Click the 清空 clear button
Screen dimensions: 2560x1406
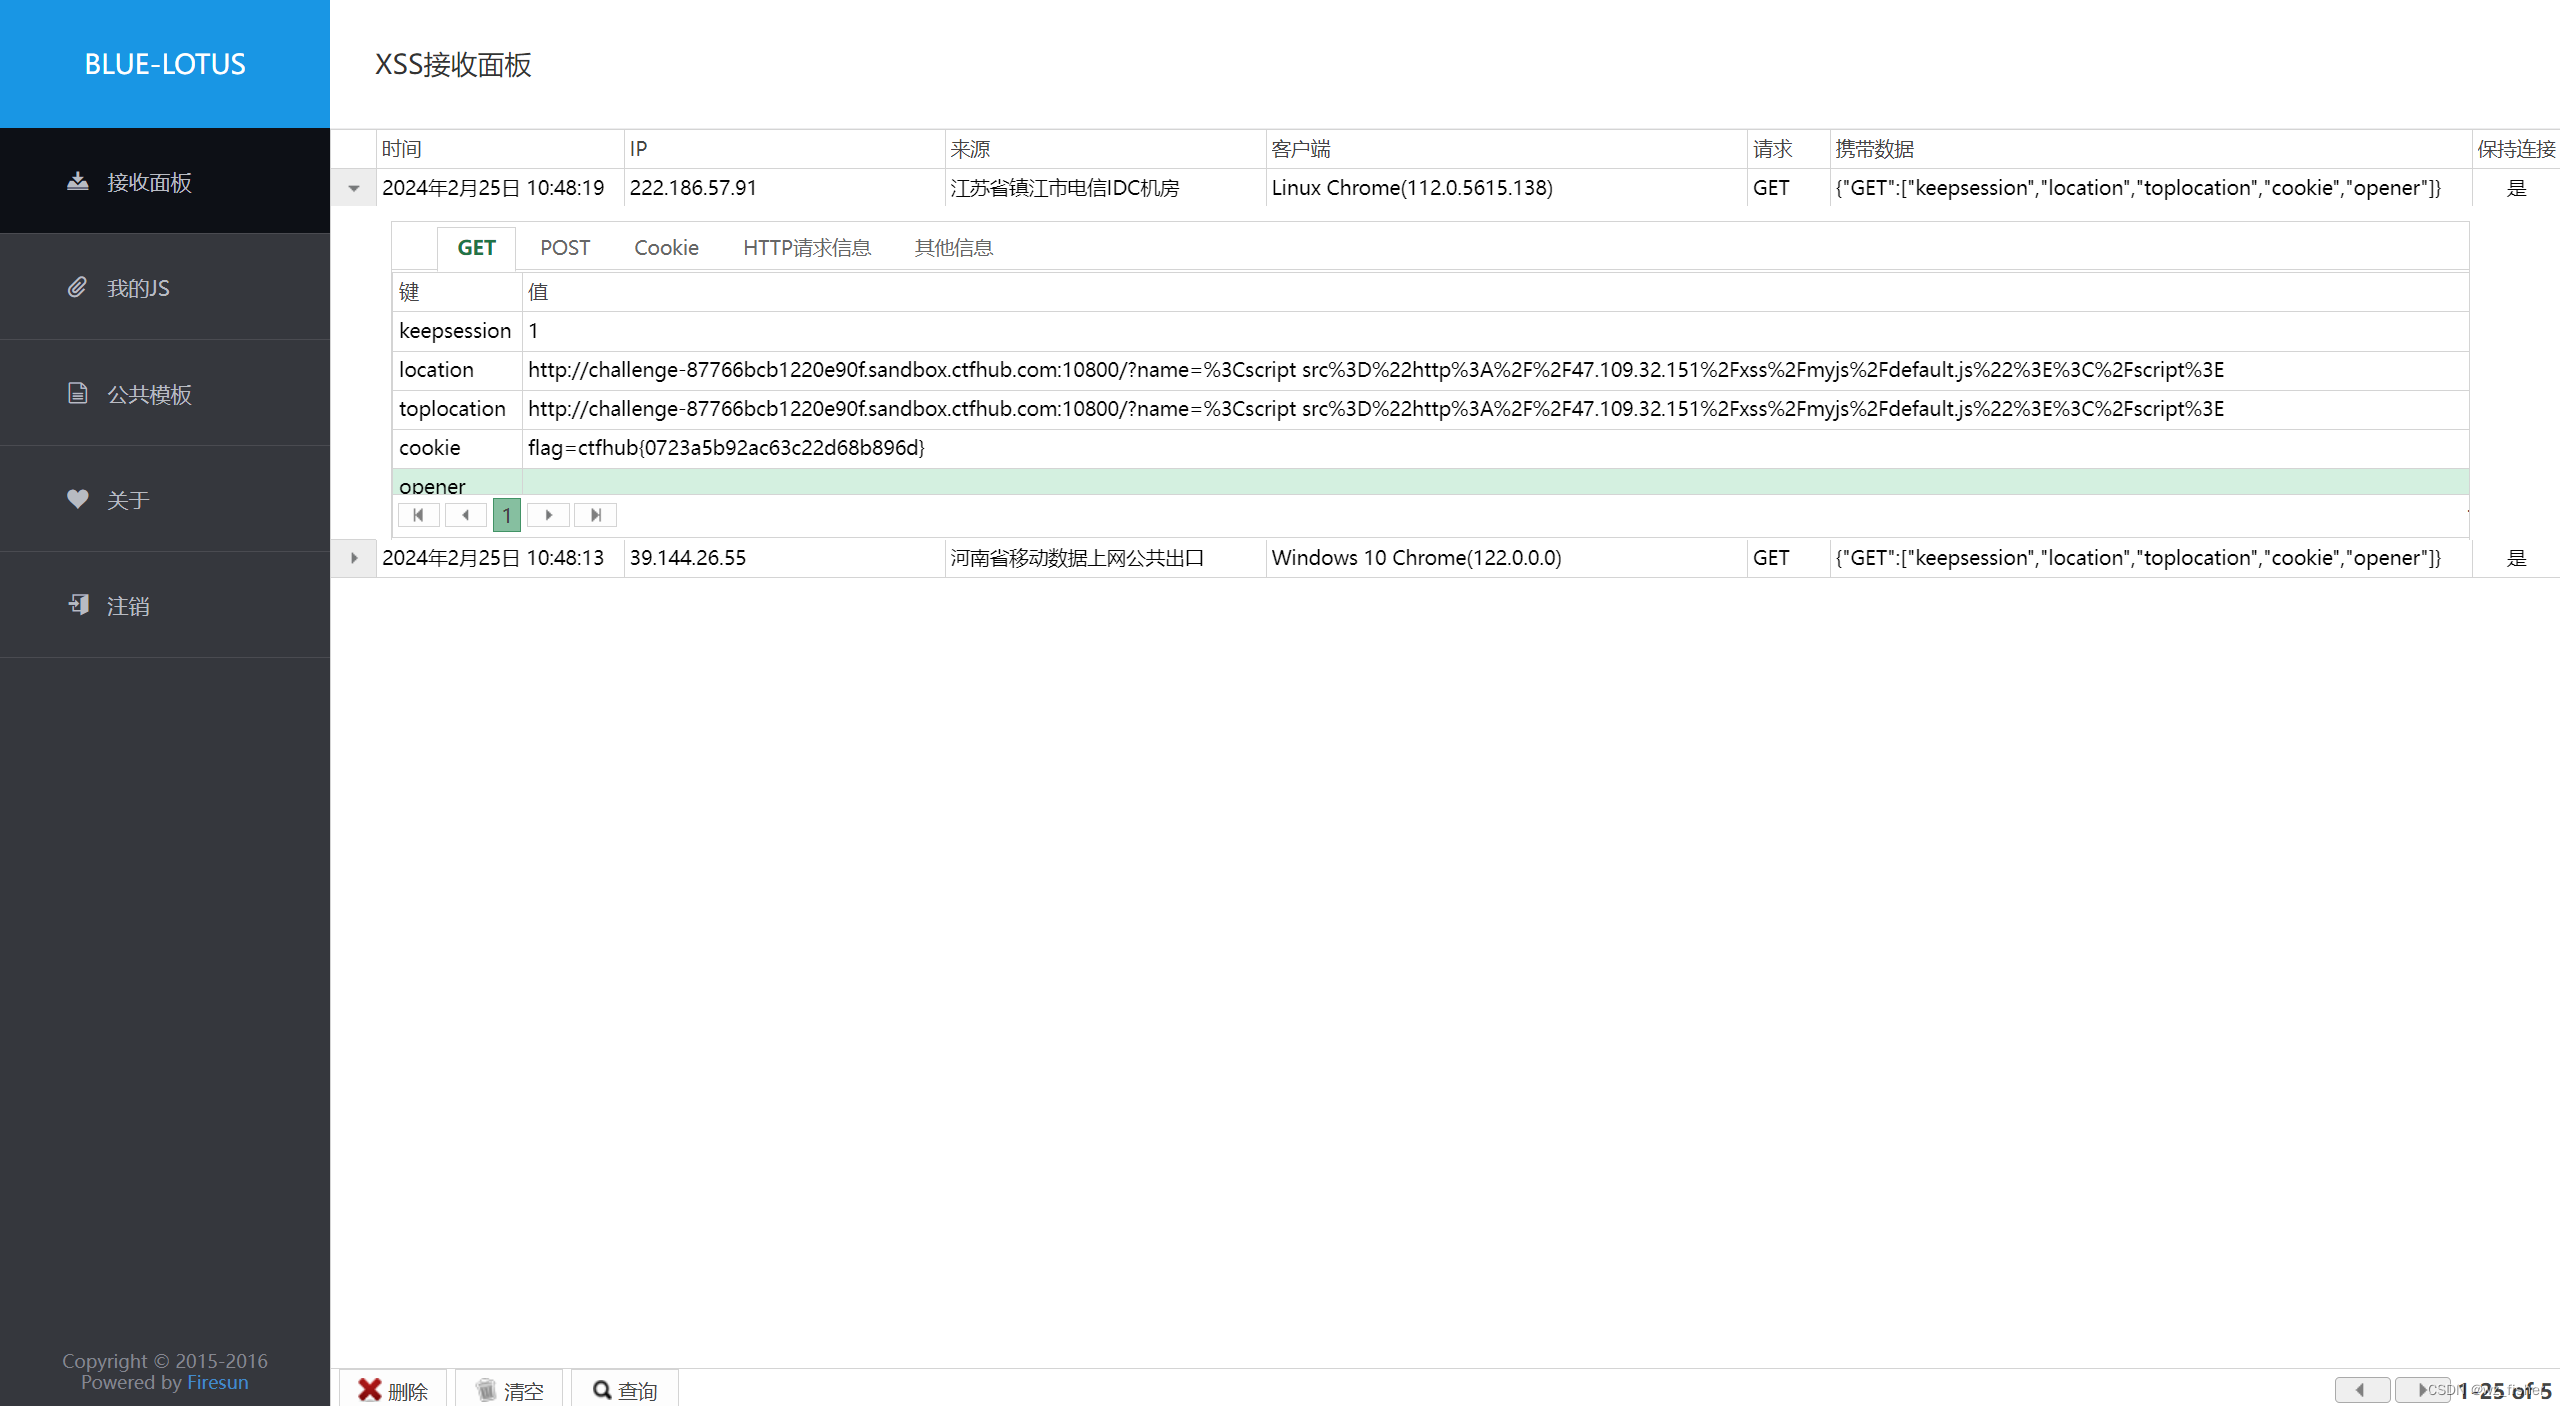[509, 1390]
